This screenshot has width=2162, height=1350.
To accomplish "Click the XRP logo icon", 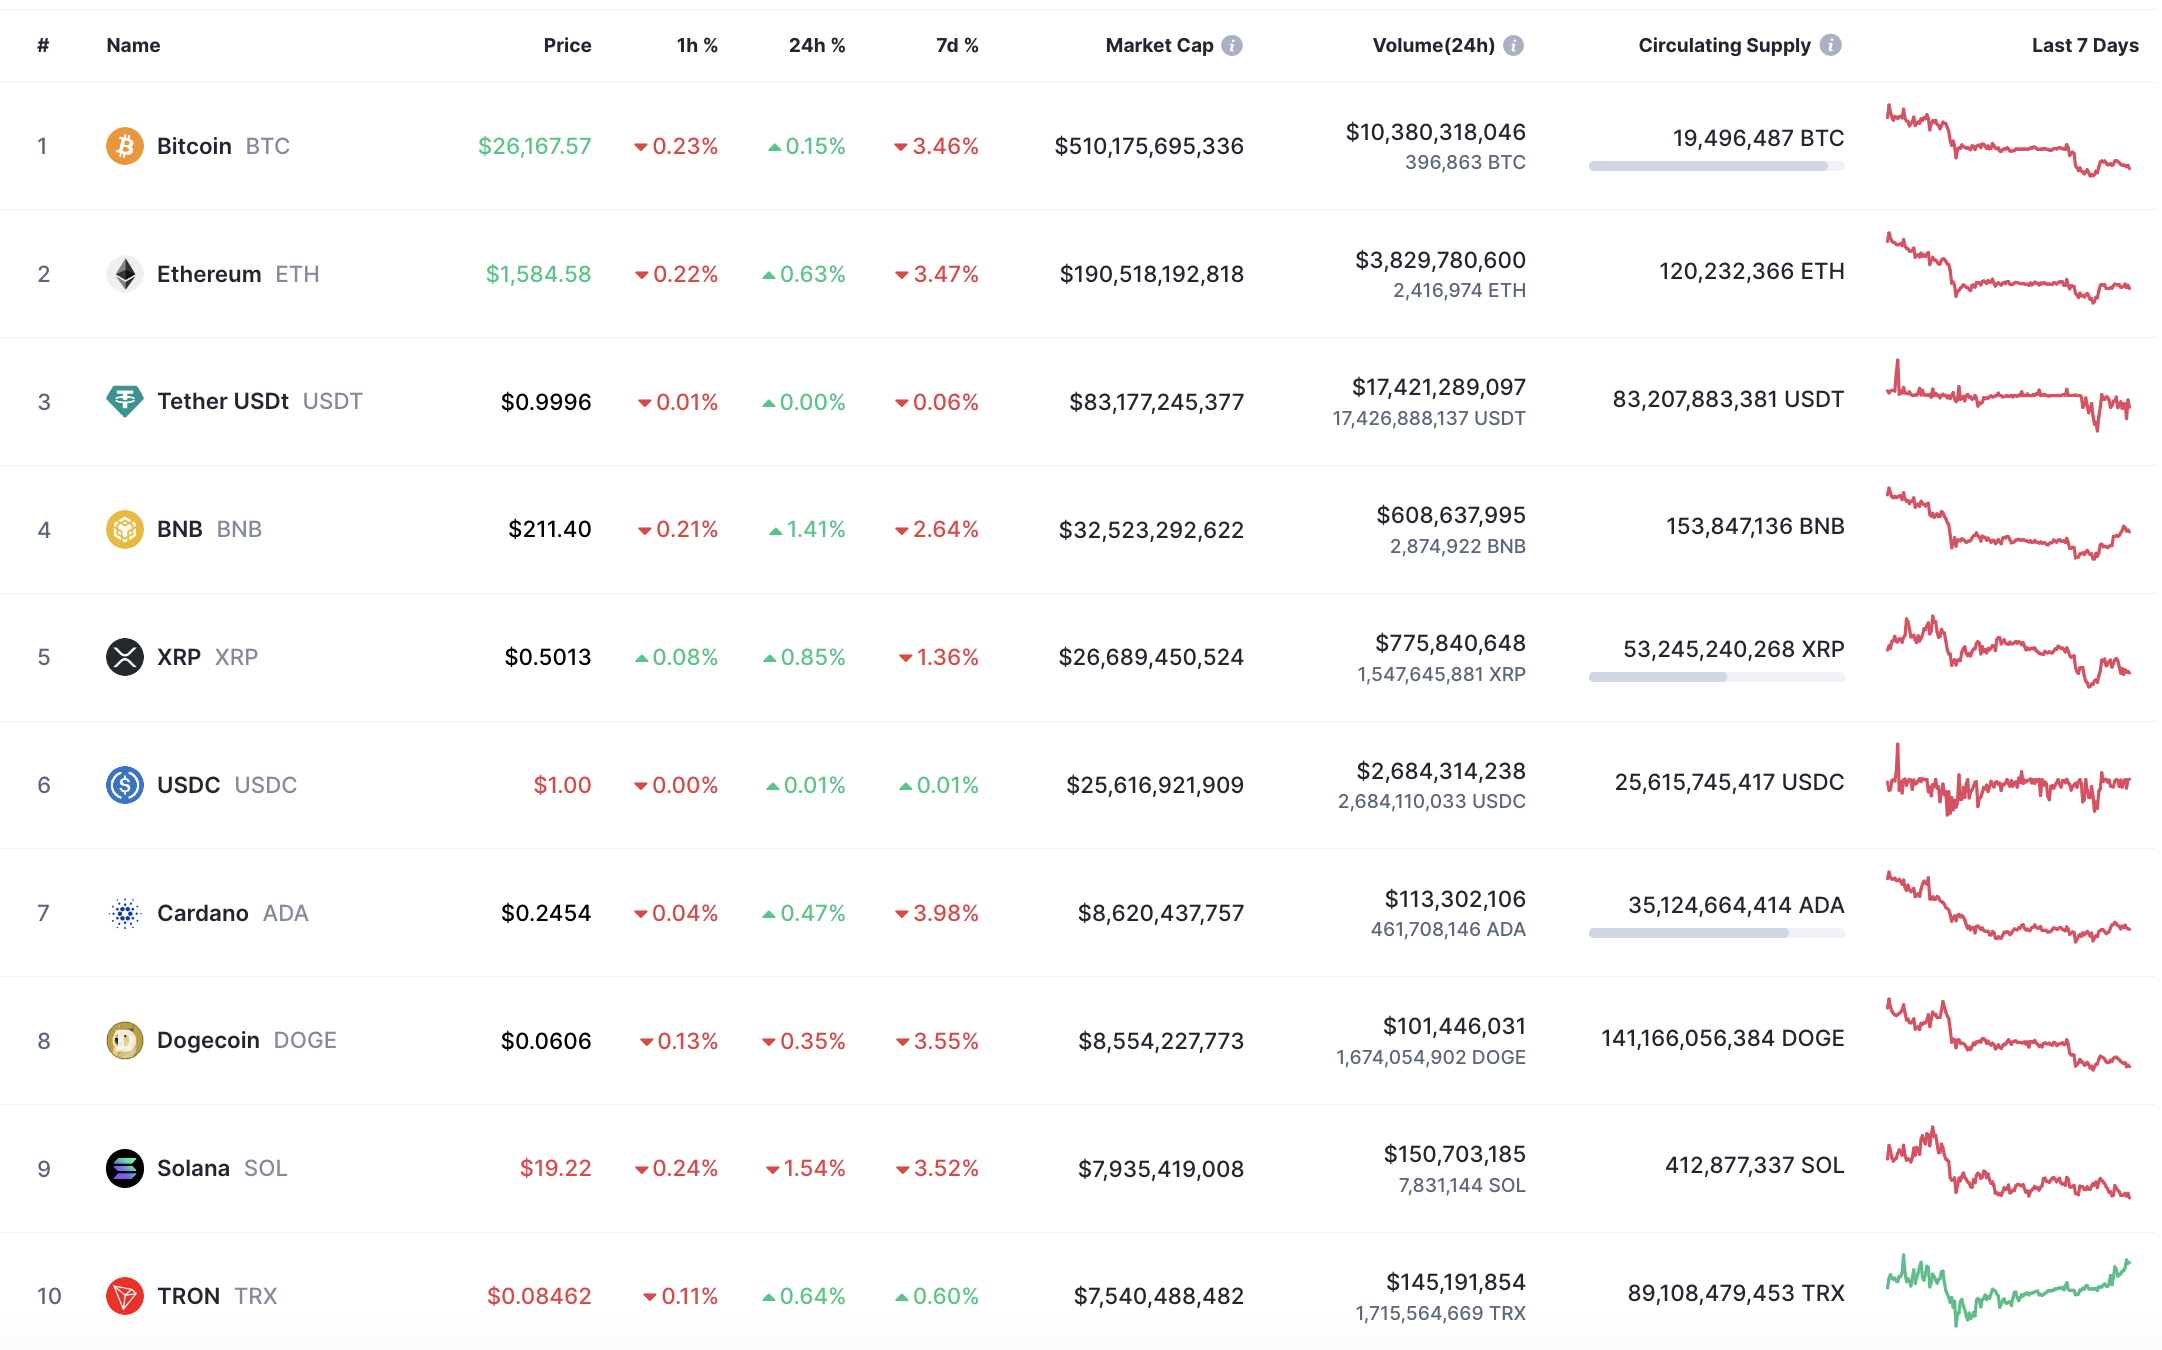I will pos(124,657).
